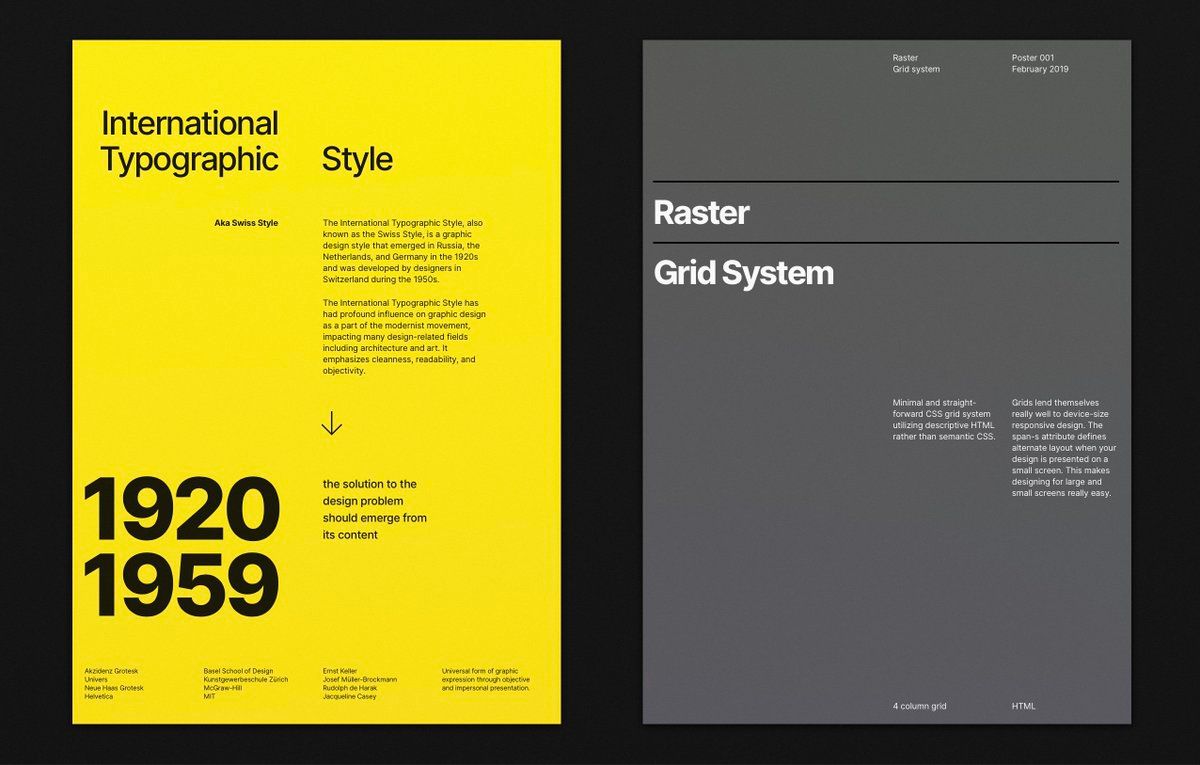
Task: Click the "Minimal and straight-forward CSS grid" paragraph
Action: pyautogui.click(x=943, y=419)
